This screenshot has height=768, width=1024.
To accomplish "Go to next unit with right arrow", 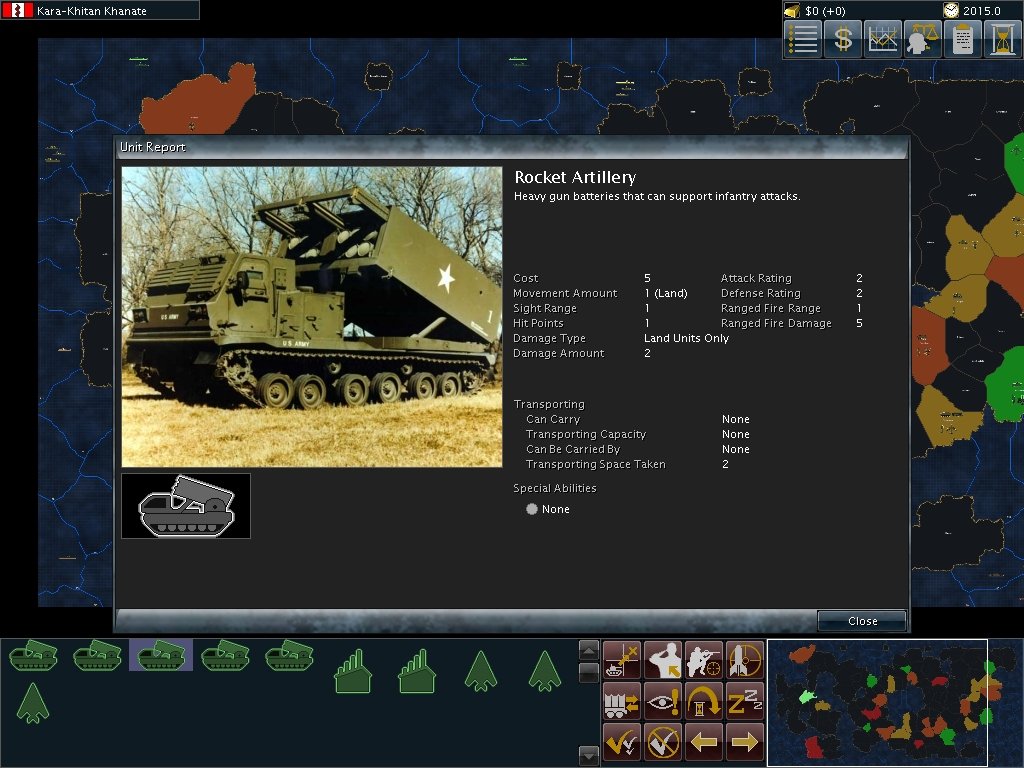I will (x=745, y=742).
